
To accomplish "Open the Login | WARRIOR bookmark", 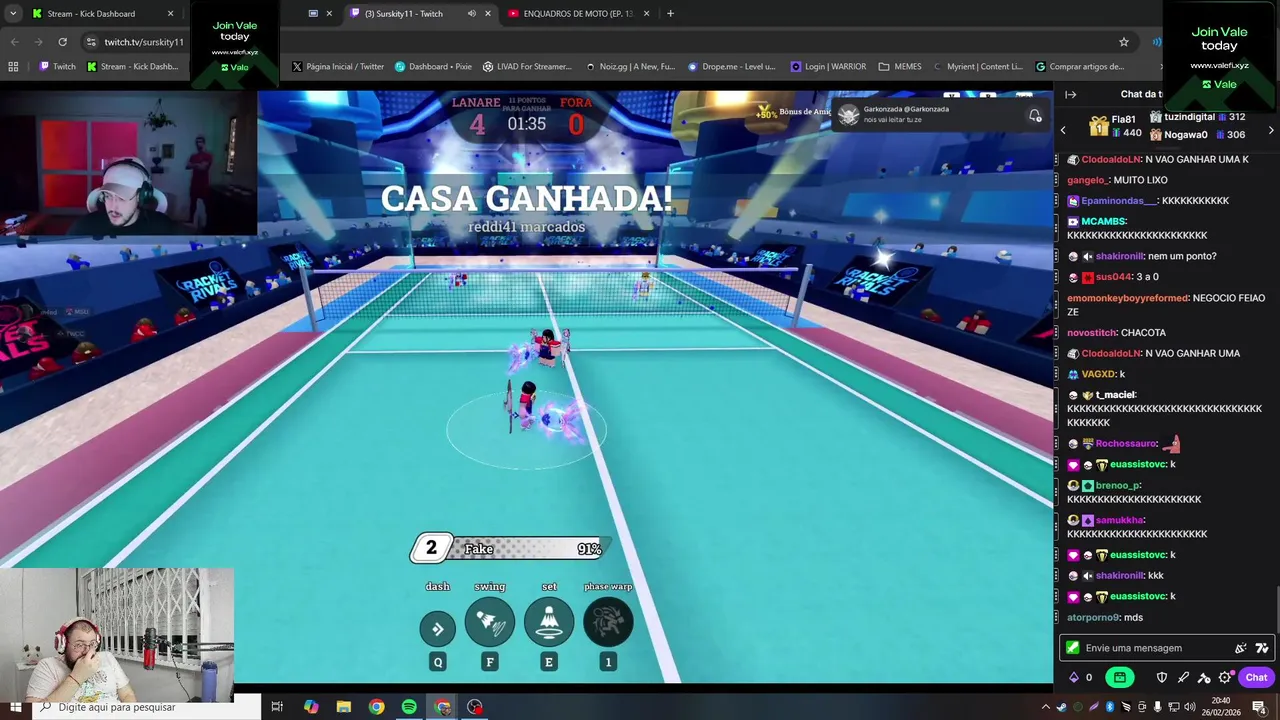I will click(828, 67).
